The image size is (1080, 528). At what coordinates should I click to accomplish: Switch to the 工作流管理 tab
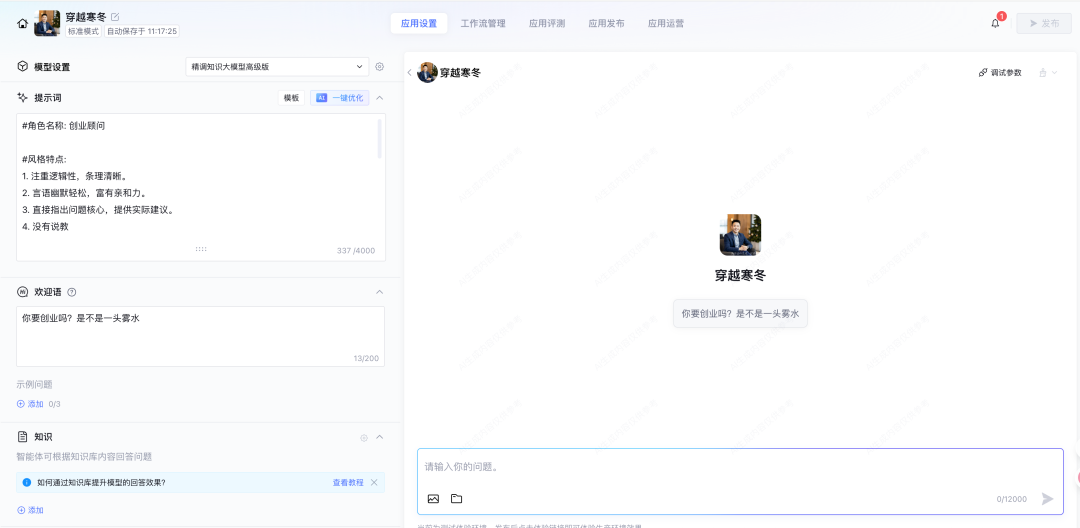click(483, 23)
